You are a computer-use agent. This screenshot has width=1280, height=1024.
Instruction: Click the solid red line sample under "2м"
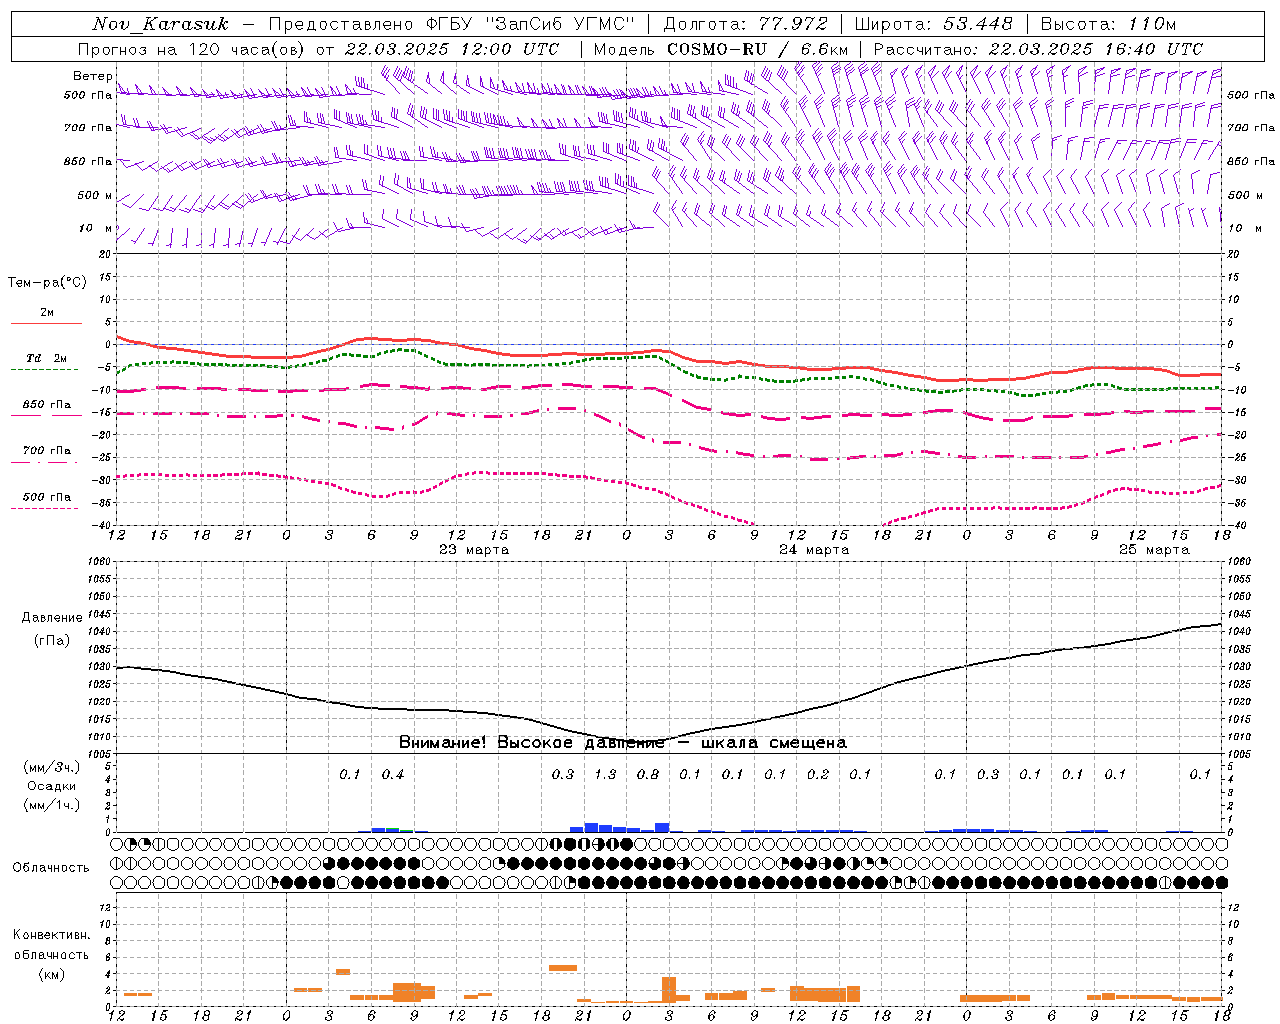46,323
